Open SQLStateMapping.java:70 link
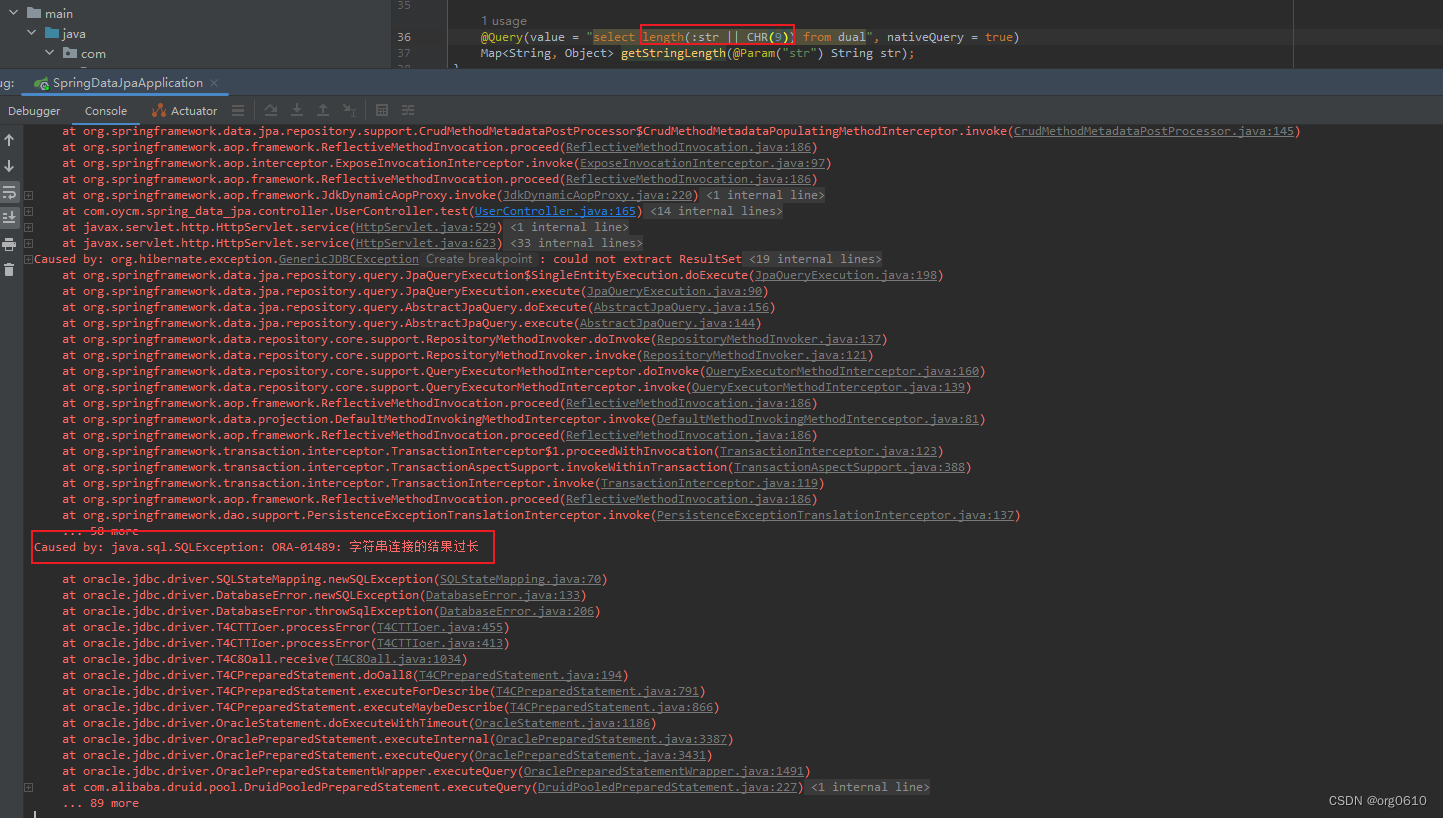Screen dimensions: 1443x818 click(x=520, y=579)
